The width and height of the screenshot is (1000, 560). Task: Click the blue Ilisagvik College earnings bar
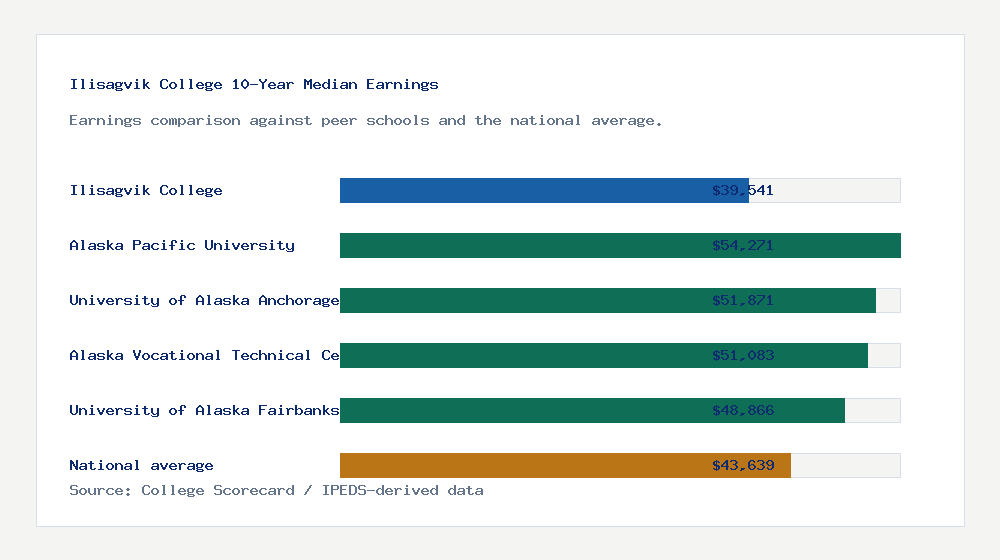pyautogui.click(x=544, y=191)
